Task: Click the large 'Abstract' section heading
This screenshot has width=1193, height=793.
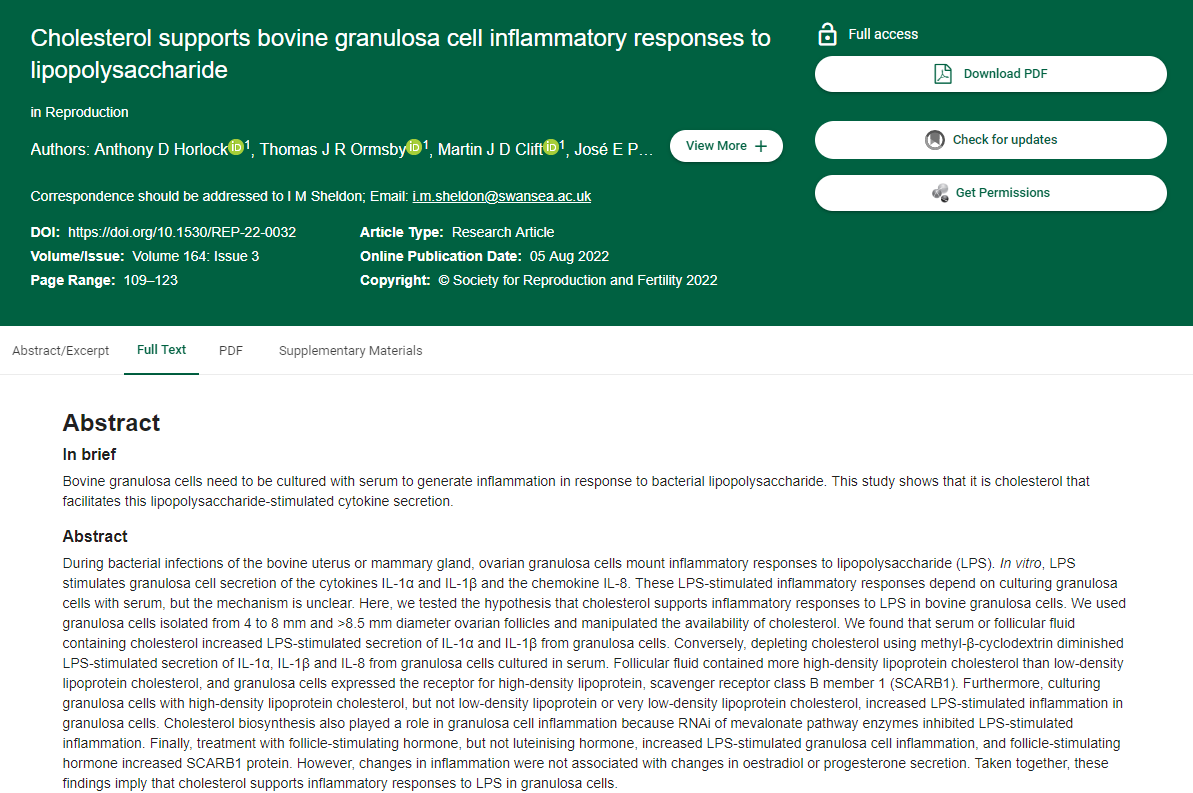Action: pos(111,423)
